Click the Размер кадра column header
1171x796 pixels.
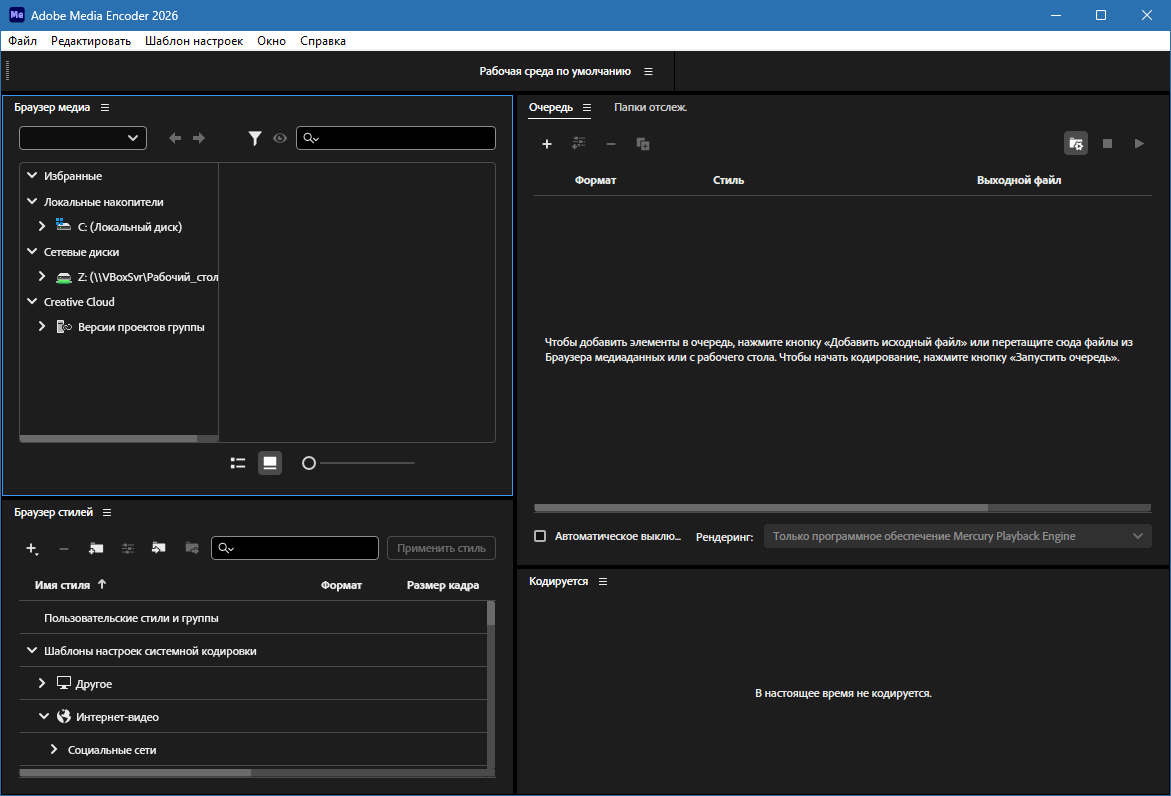click(x=443, y=585)
